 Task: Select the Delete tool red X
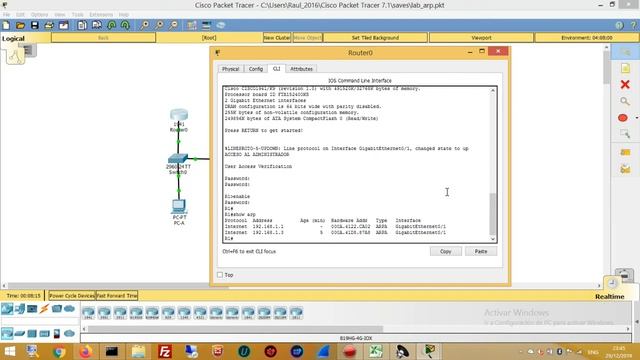click(x=624, y=84)
